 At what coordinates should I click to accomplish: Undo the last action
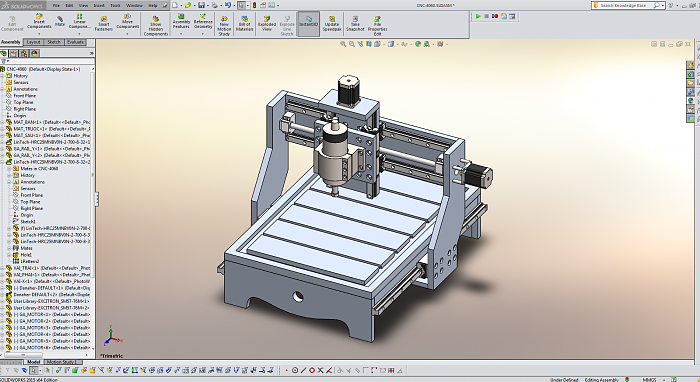228,5
